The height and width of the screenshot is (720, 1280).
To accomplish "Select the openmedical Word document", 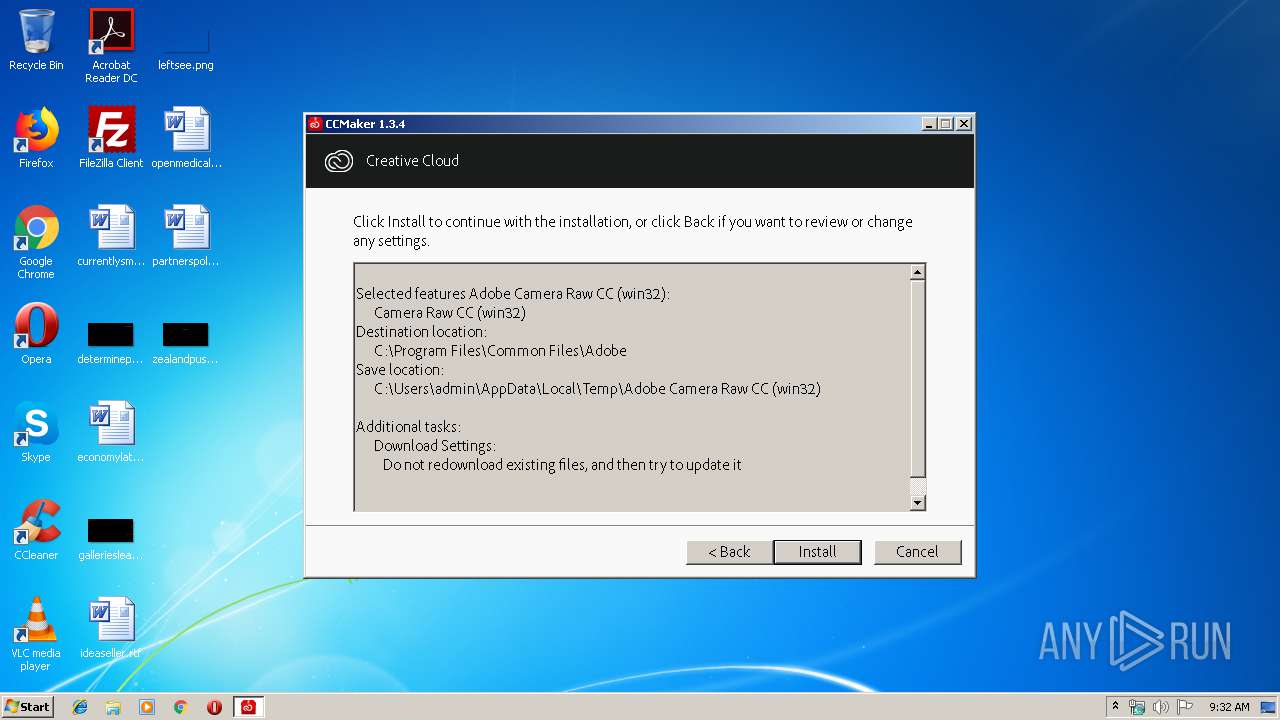I will click(x=186, y=138).
